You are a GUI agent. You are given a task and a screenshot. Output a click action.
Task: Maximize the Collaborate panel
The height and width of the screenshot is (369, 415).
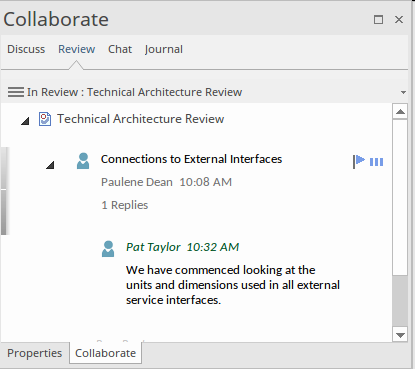tap(378, 20)
